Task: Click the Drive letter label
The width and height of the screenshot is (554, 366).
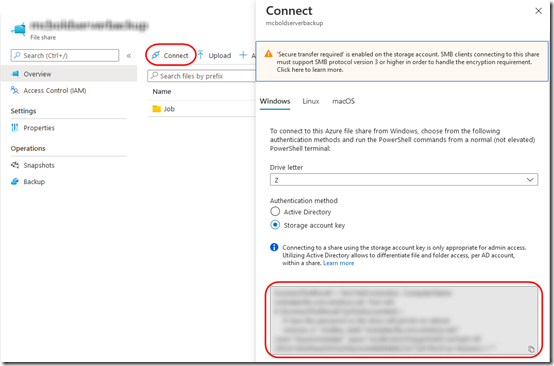Action: tap(286, 167)
